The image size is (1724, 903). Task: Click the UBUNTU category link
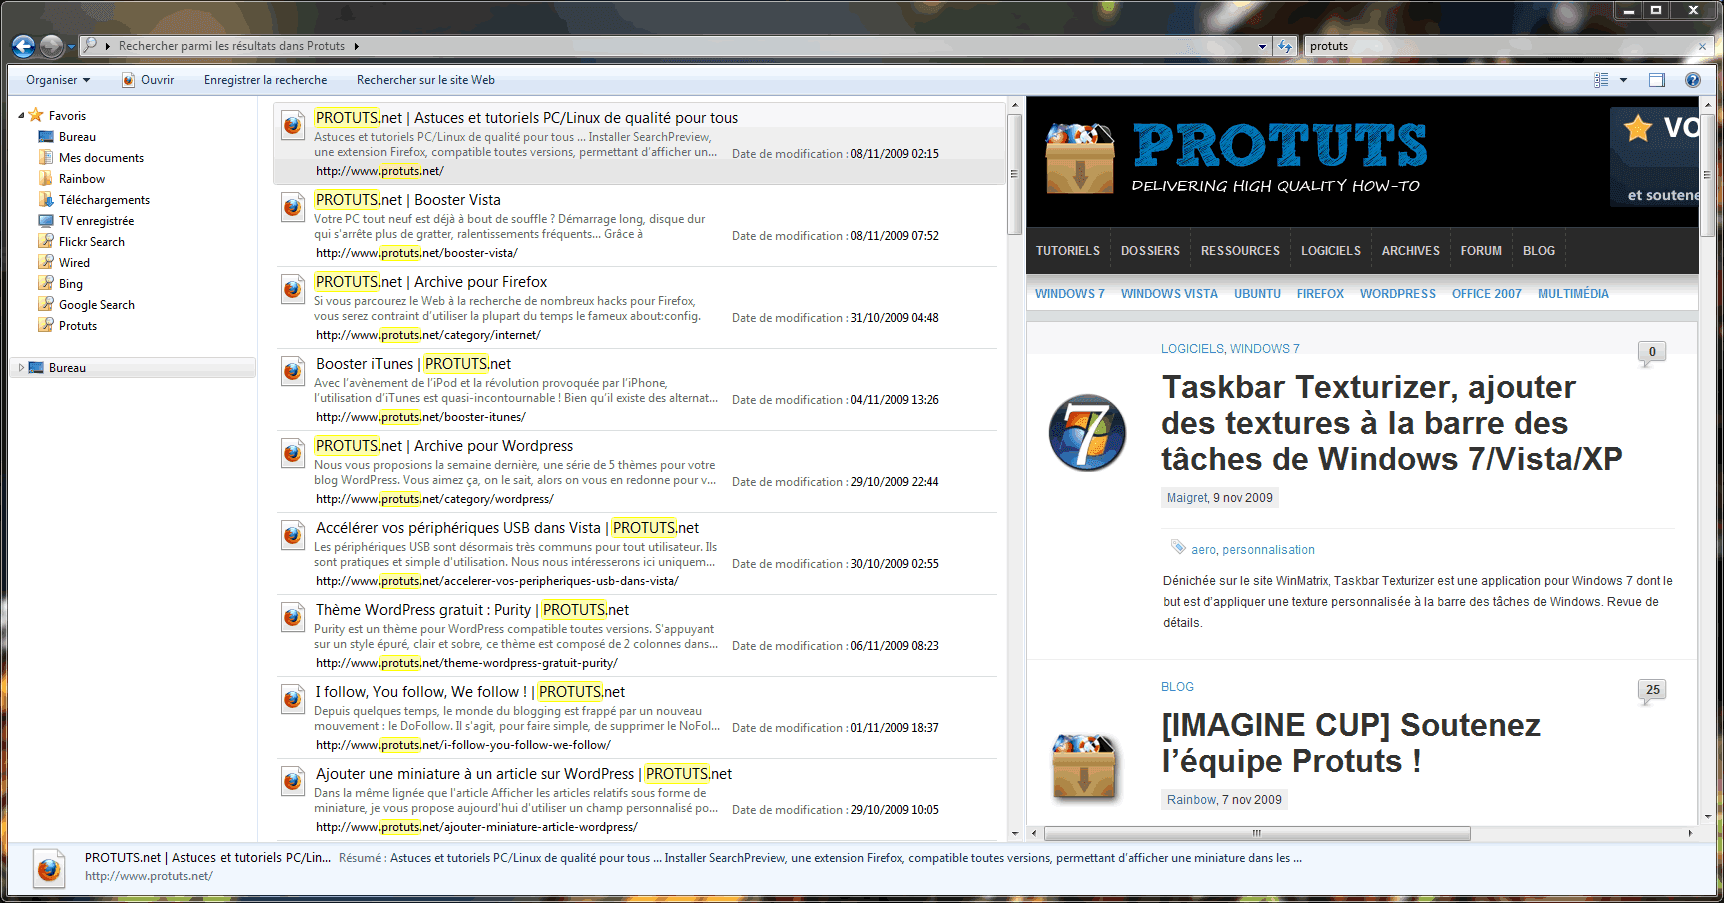point(1257,294)
